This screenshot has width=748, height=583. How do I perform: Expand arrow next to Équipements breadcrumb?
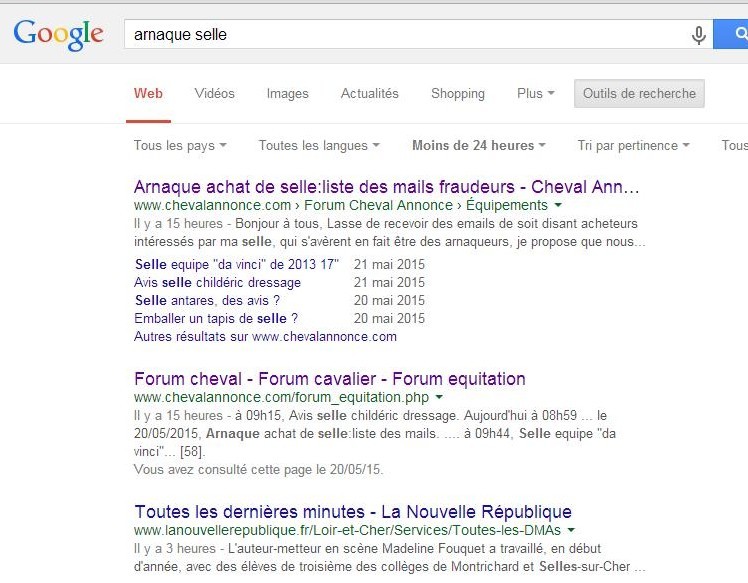558,206
